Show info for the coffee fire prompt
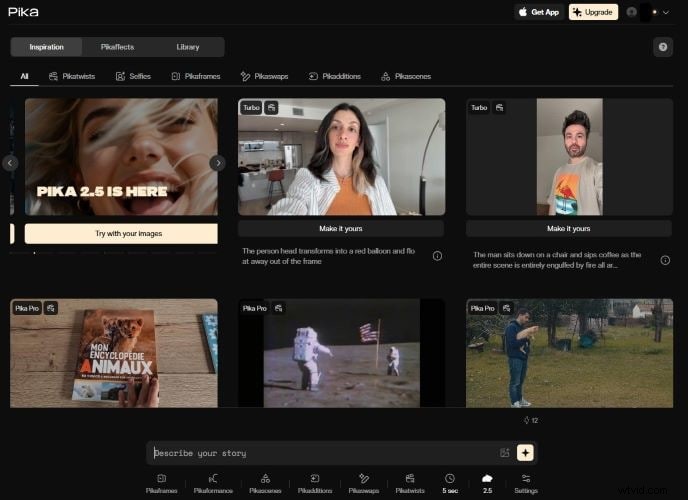The width and height of the screenshot is (688, 500). click(665, 260)
